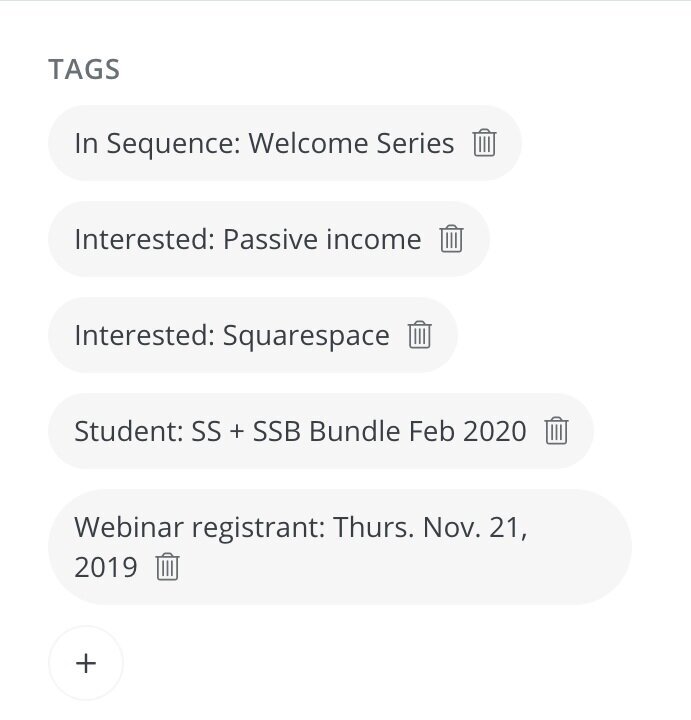This screenshot has height=720, width=691.
Task: Click the 2019 text in the webinar tag
Action: point(106,567)
